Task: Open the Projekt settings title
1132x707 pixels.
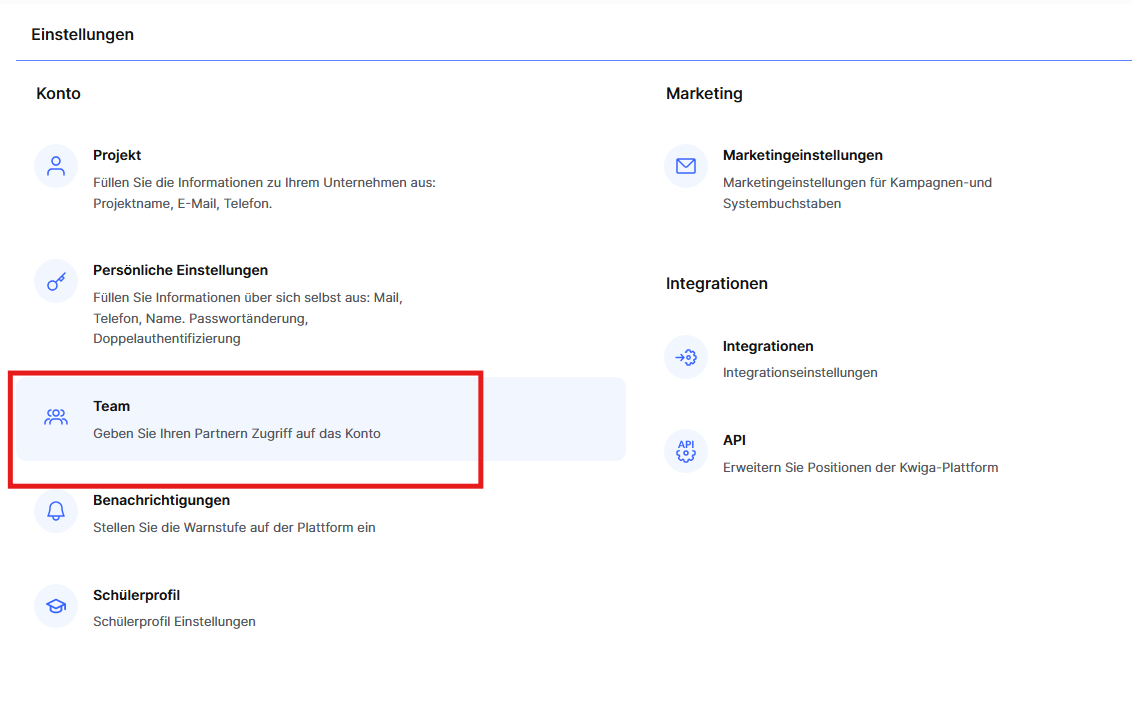Action: point(117,155)
